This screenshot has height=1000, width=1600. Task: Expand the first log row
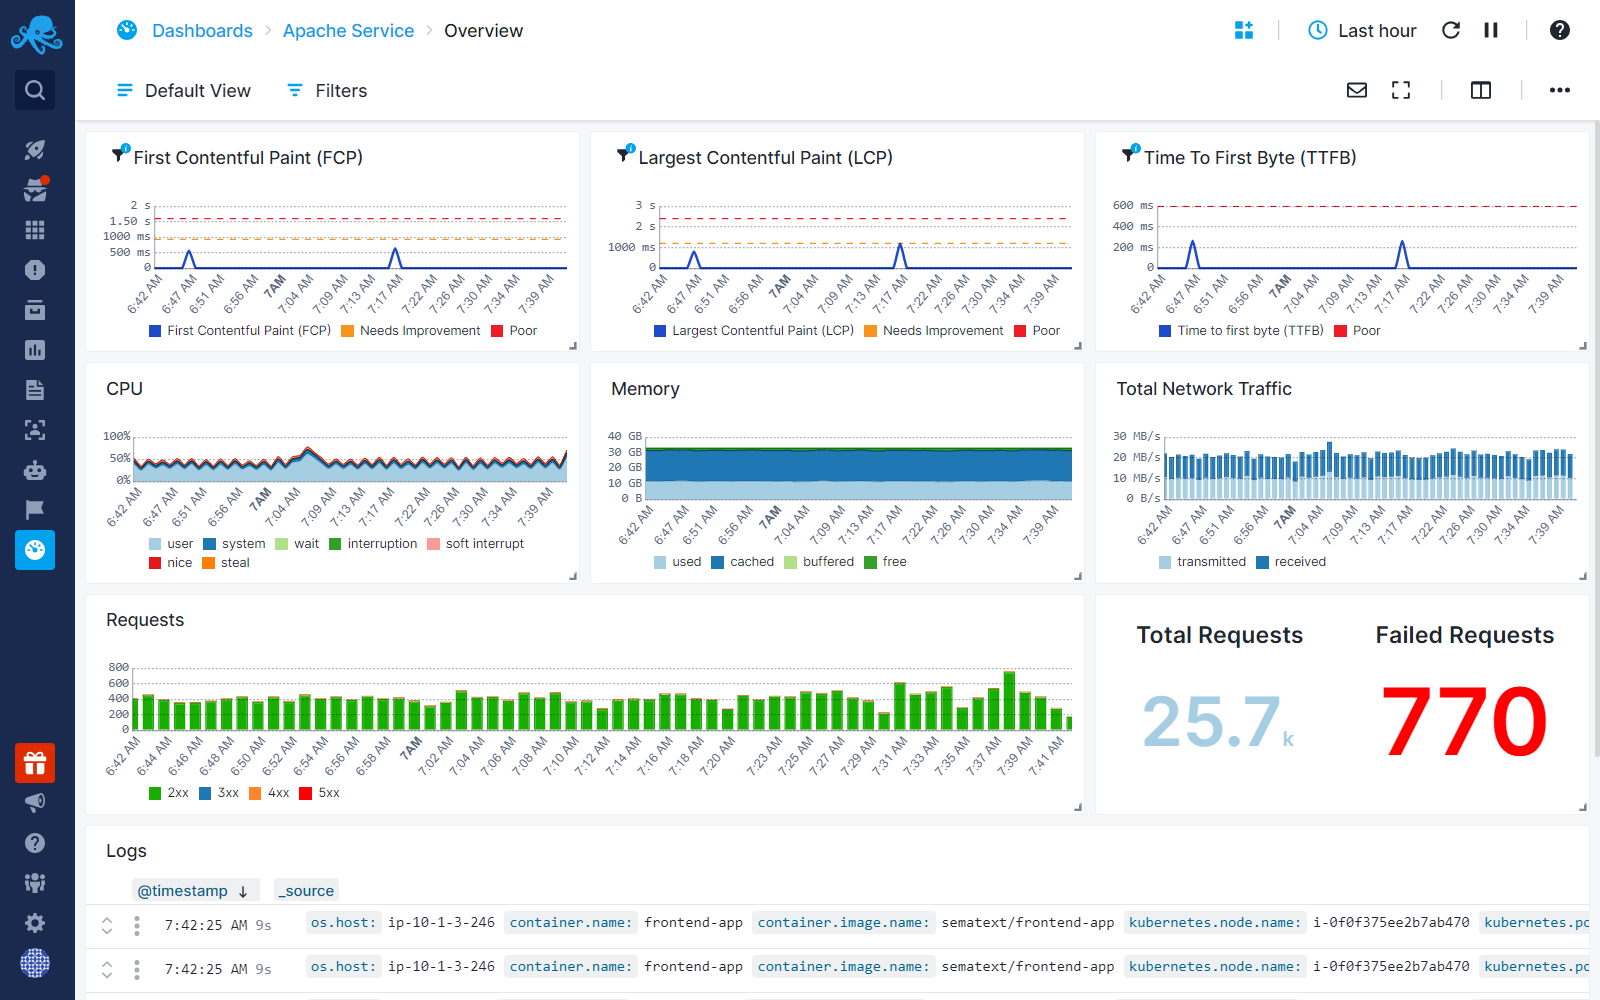pos(107,926)
